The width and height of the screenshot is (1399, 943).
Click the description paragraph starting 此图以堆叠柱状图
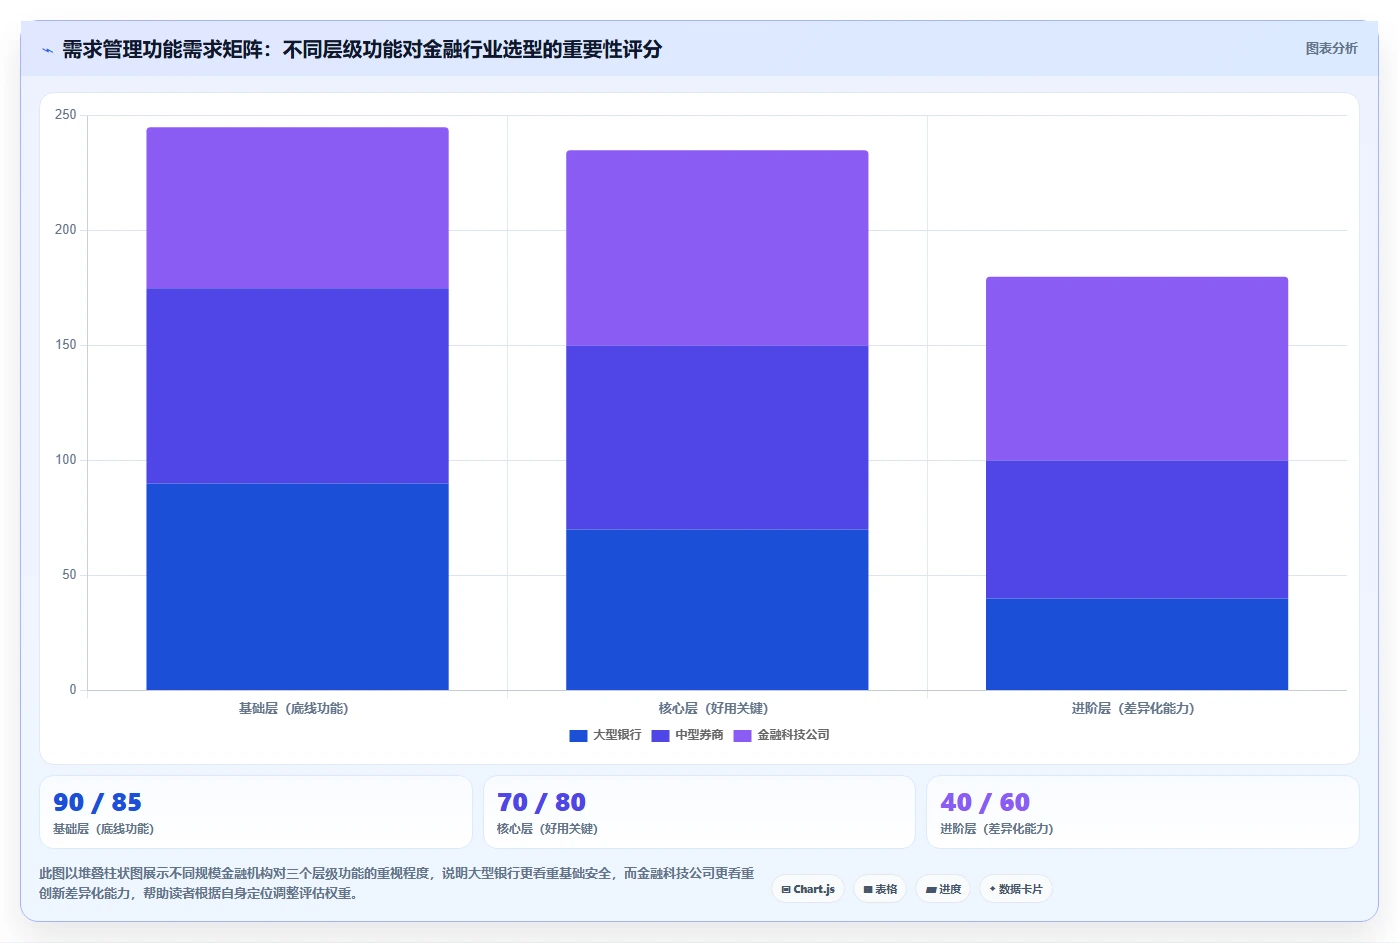pyautogui.click(x=397, y=883)
